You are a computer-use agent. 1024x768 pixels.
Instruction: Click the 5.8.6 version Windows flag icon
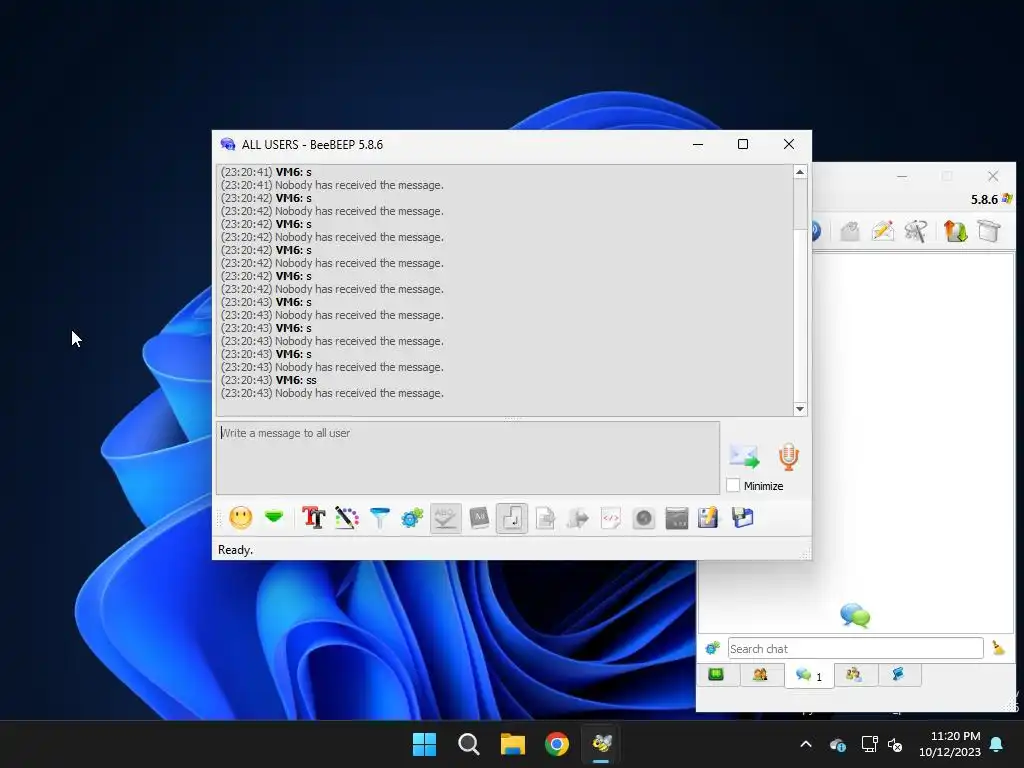1007,199
